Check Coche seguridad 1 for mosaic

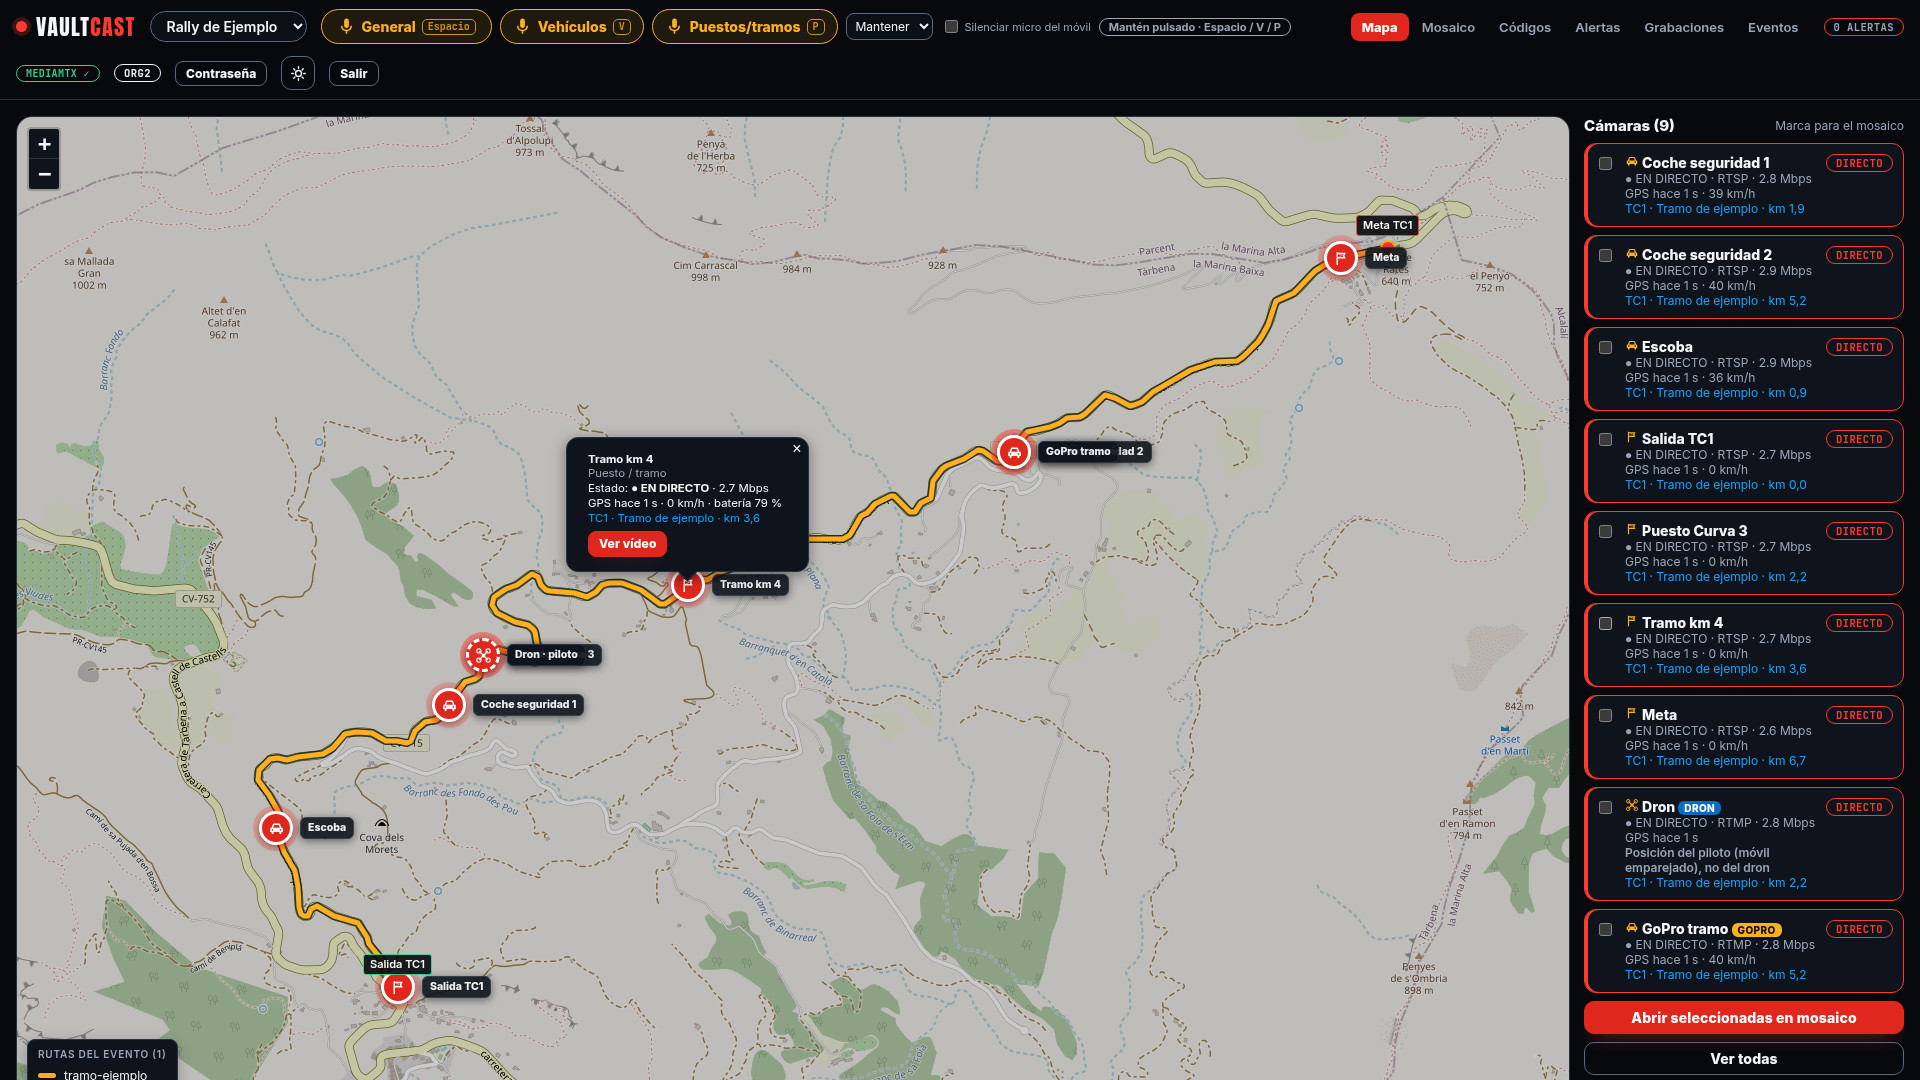tap(1605, 164)
